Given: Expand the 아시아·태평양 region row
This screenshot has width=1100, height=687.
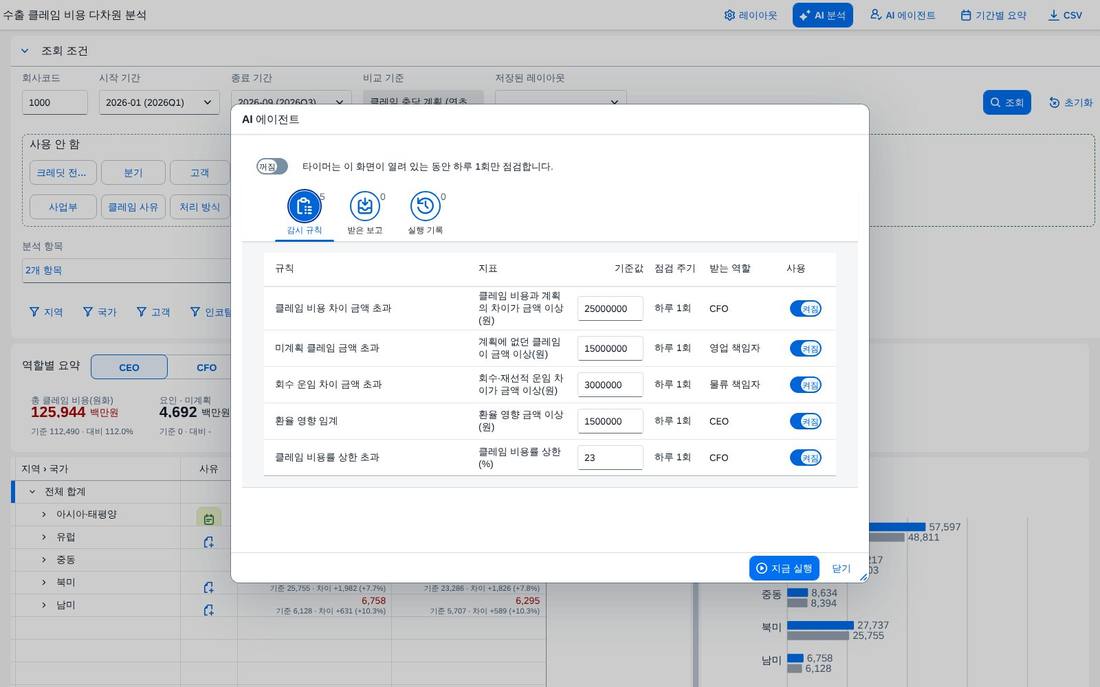Looking at the screenshot, I should pos(43,514).
